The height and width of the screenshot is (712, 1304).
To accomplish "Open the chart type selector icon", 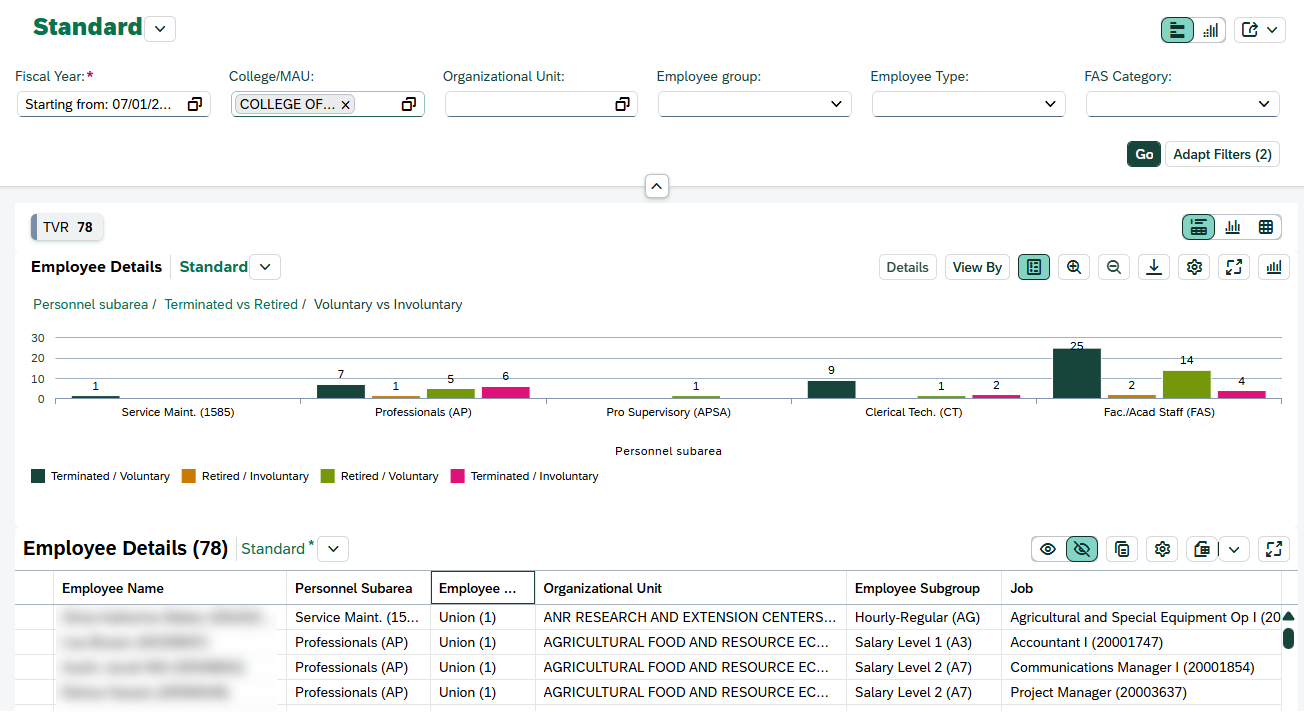I will coord(1273,267).
